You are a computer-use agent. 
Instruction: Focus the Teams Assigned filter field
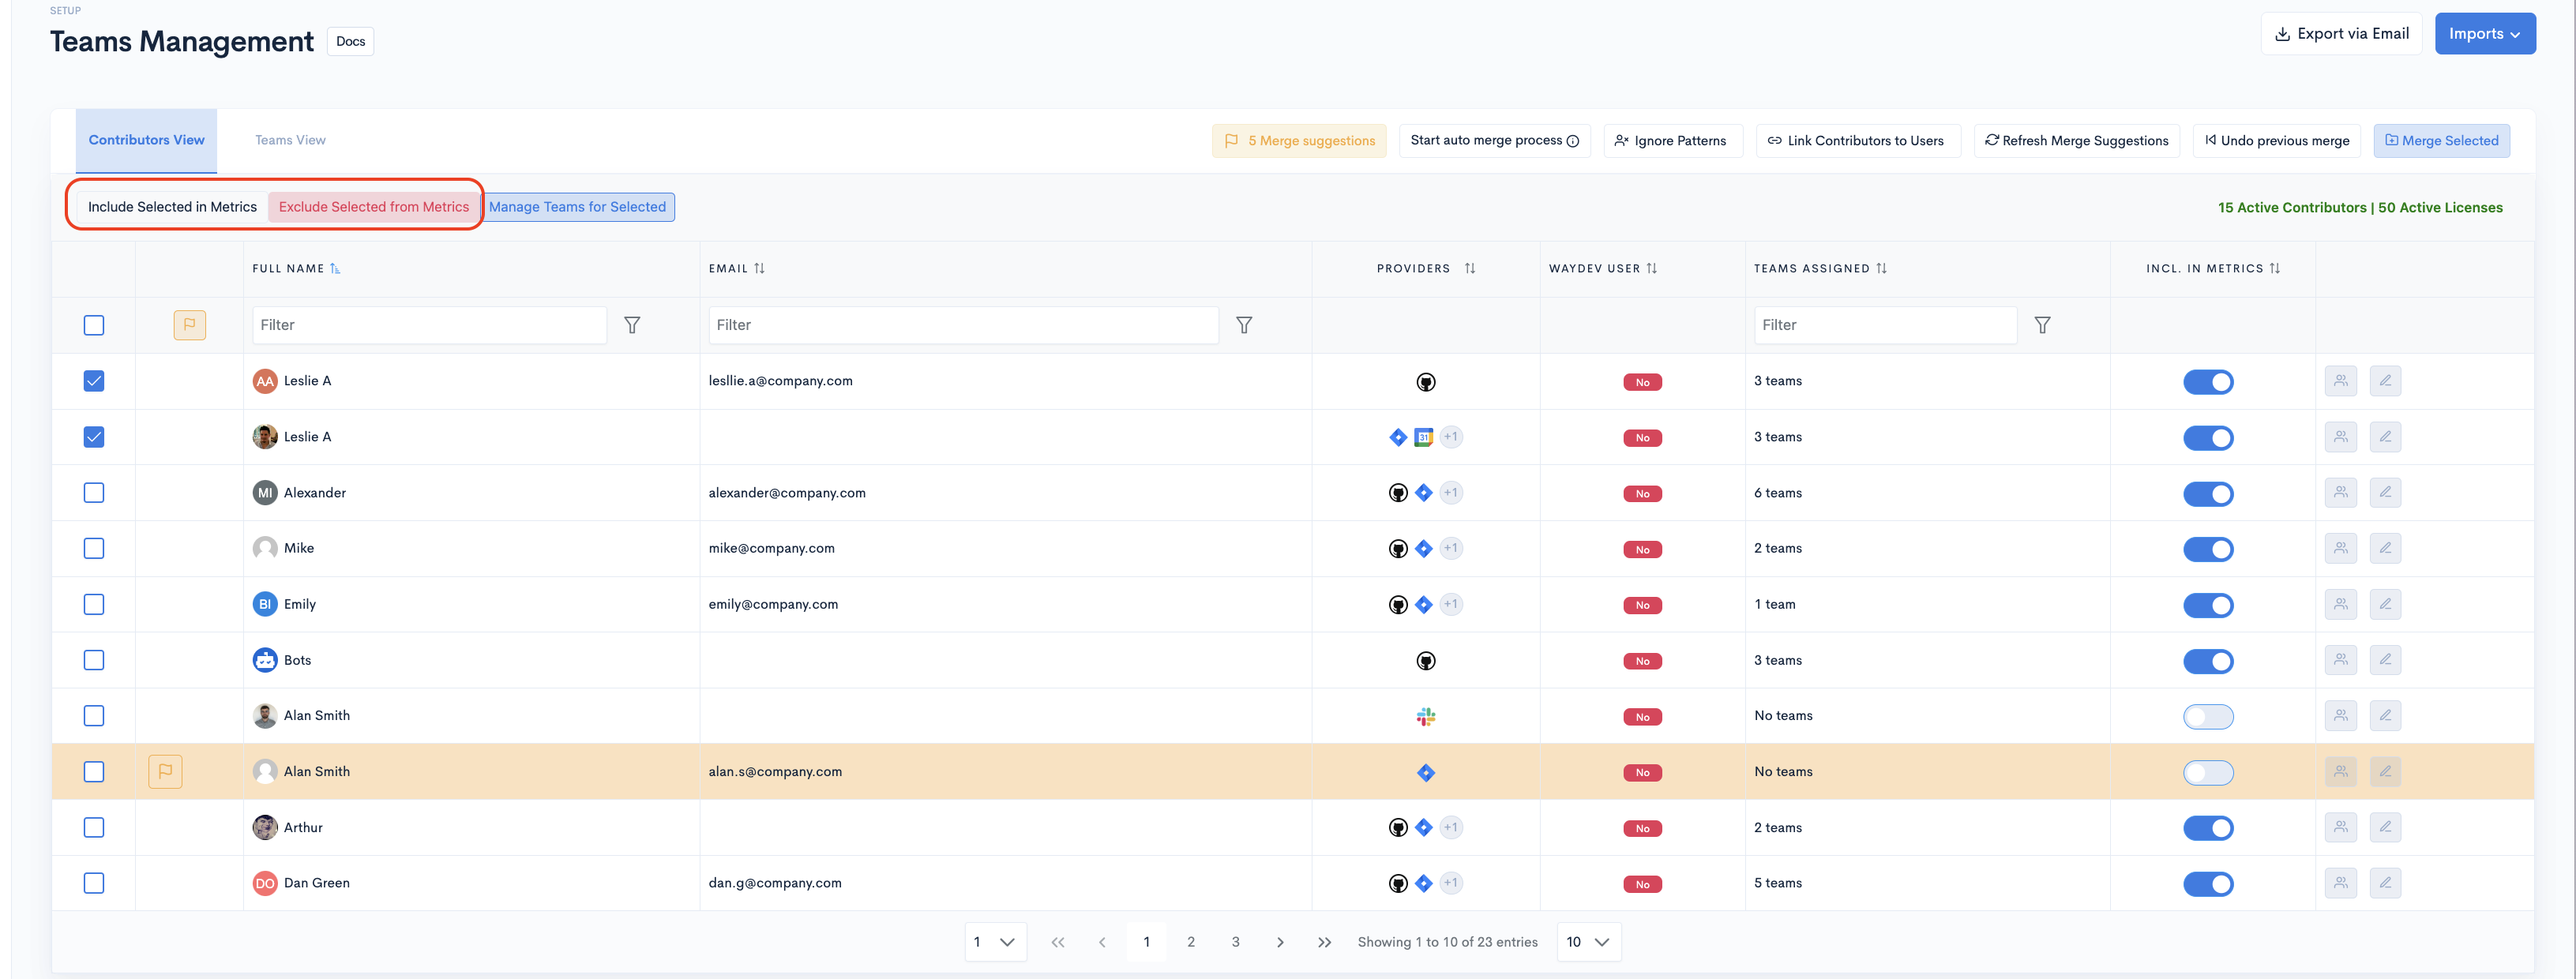click(1885, 325)
